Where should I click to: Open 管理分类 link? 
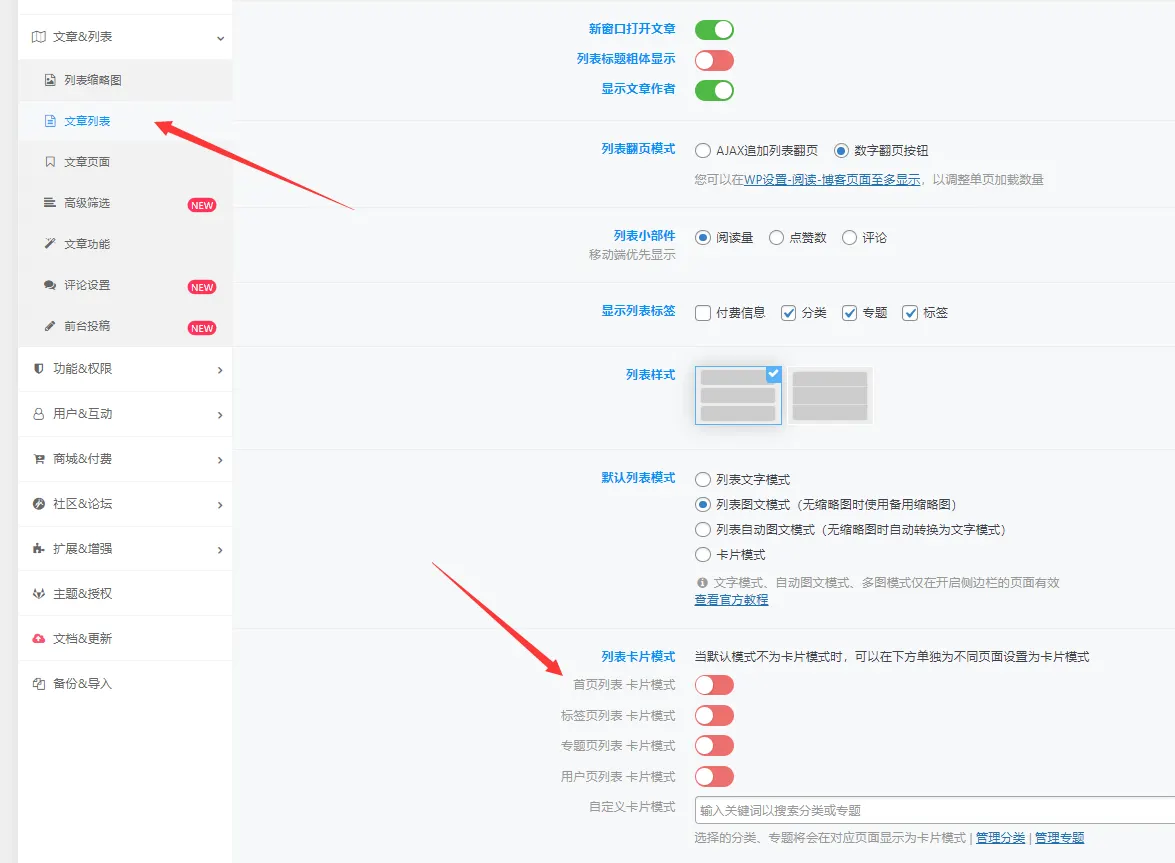[x=1000, y=838]
